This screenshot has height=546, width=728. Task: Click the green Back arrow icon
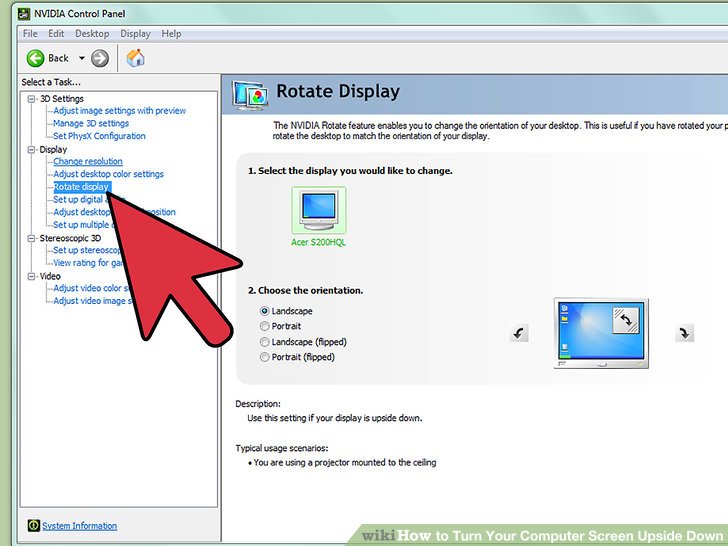35,58
